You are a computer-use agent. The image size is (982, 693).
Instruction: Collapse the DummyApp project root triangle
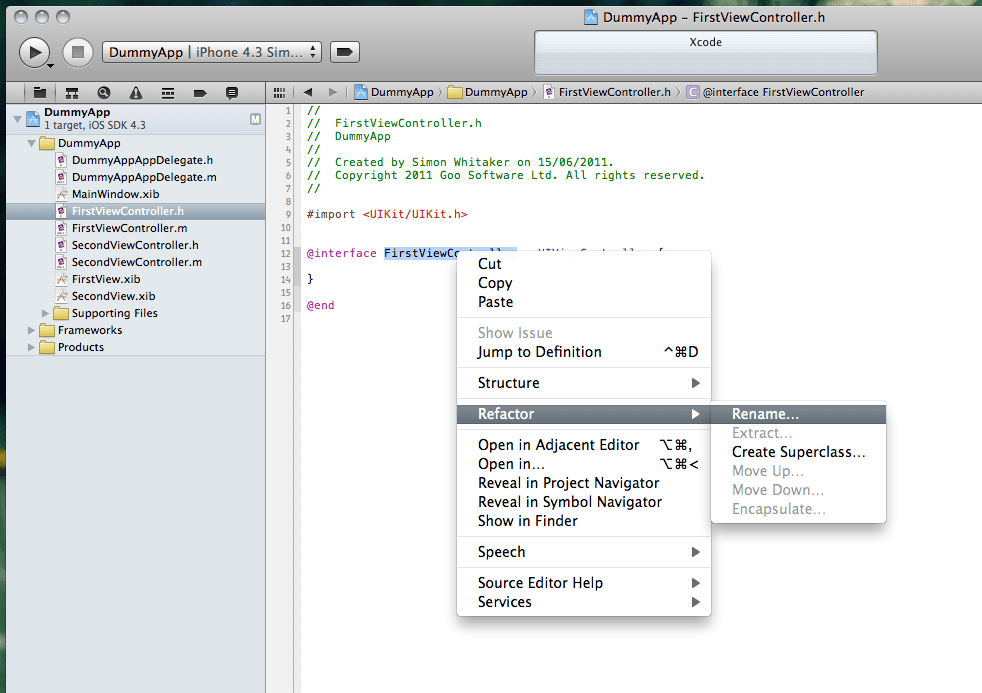(18, 118)
